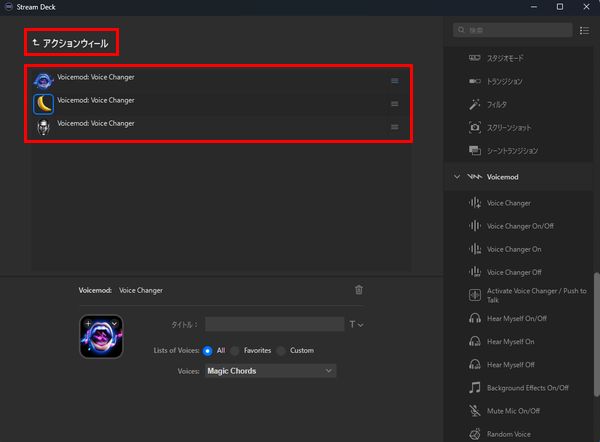Select the first Voicemod Voice Changer mouth icon

[x=43, y=81]
